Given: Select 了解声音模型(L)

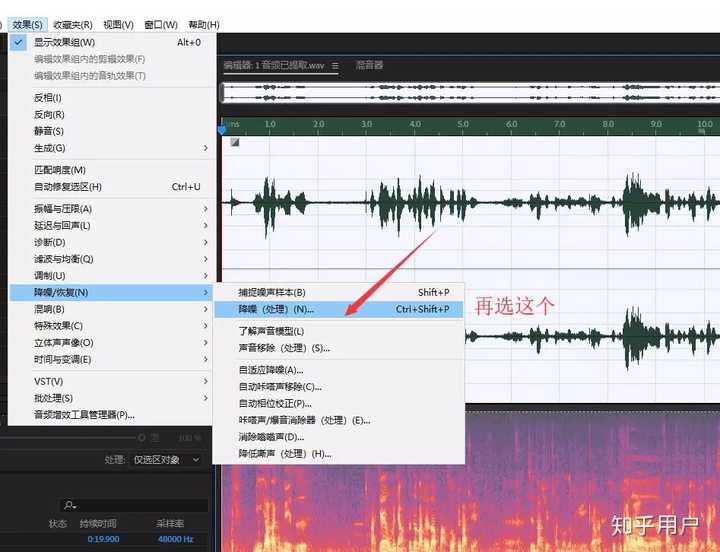Looking at the screenshot, I should pyautogui.click(x=339, y=331).
